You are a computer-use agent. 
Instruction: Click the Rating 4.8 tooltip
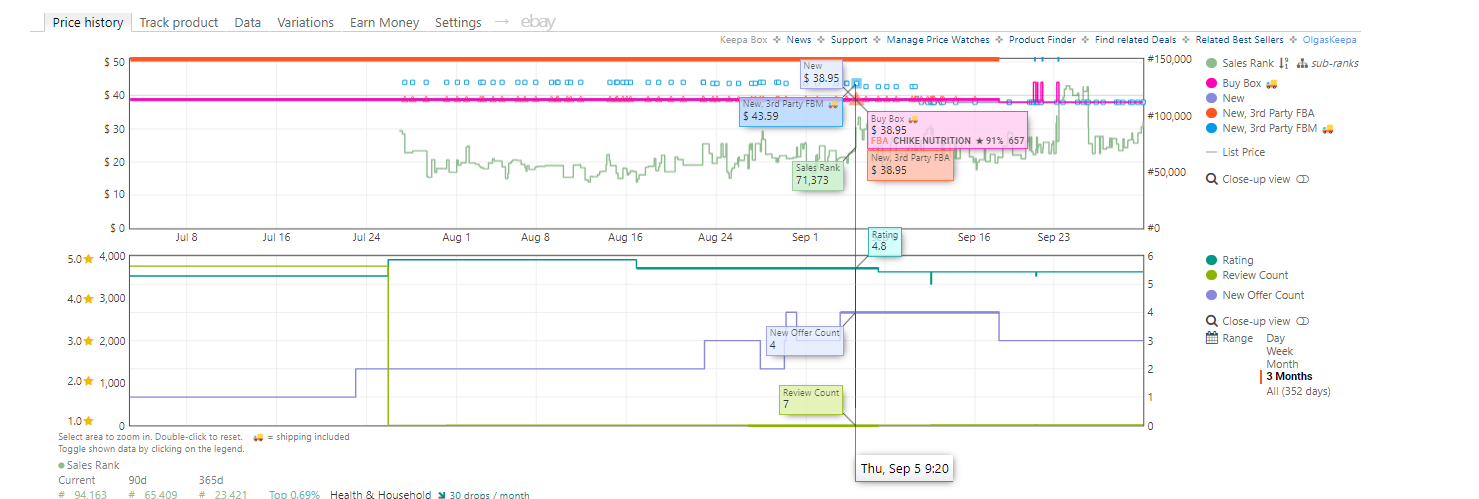pos(885,241)
